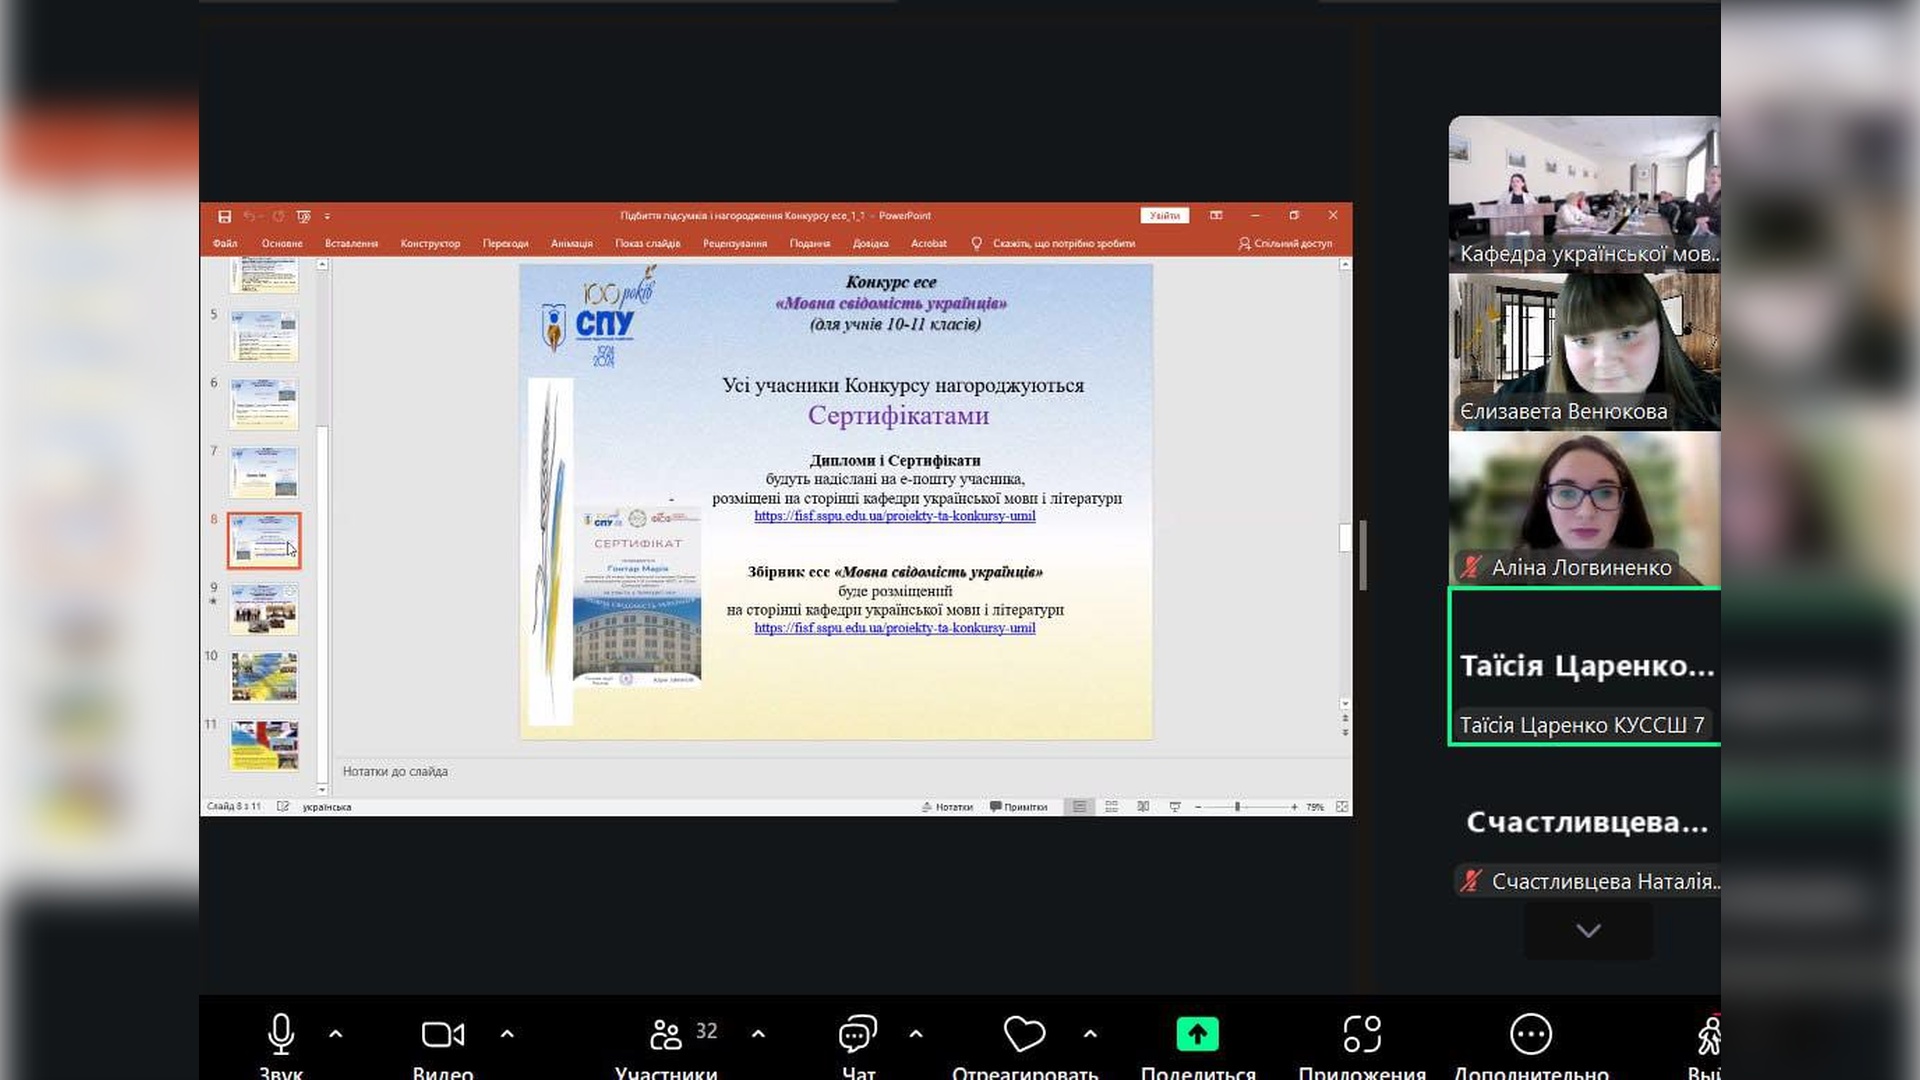Open the Участники participants panel
The image size is (1920, 1080).
tap(666, 1034)
